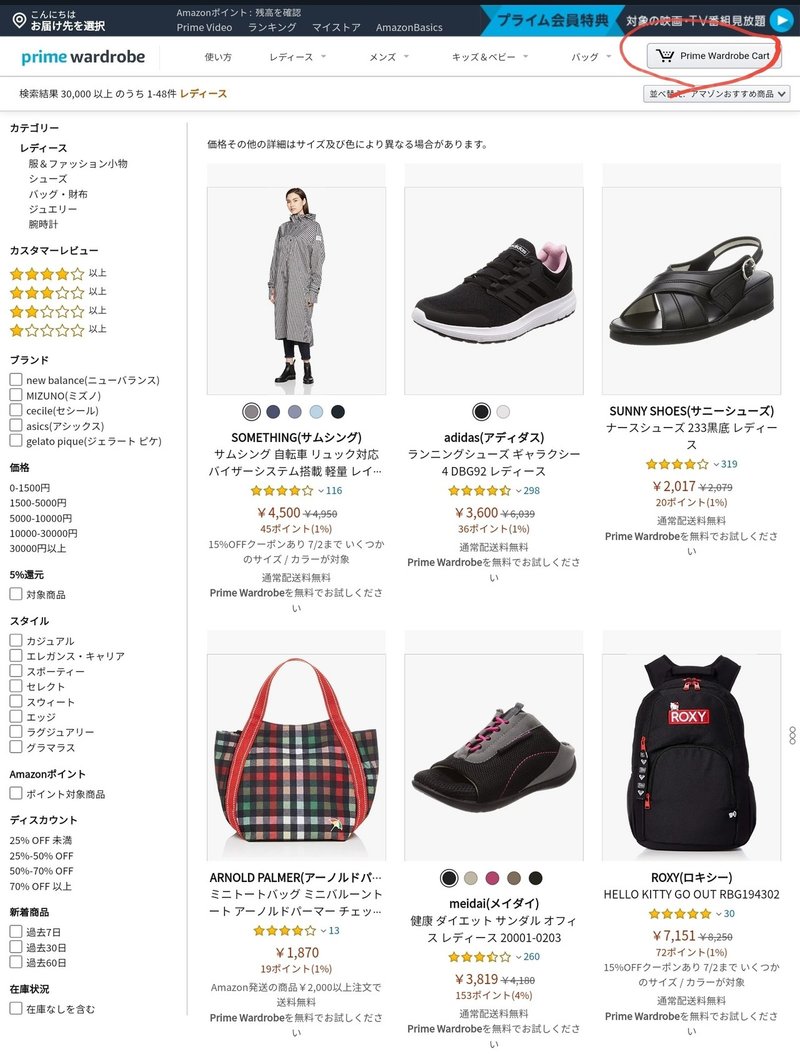800x1059 pixels.
Task: Check the new balance brand checkbox
Action: tap(16, 380)
